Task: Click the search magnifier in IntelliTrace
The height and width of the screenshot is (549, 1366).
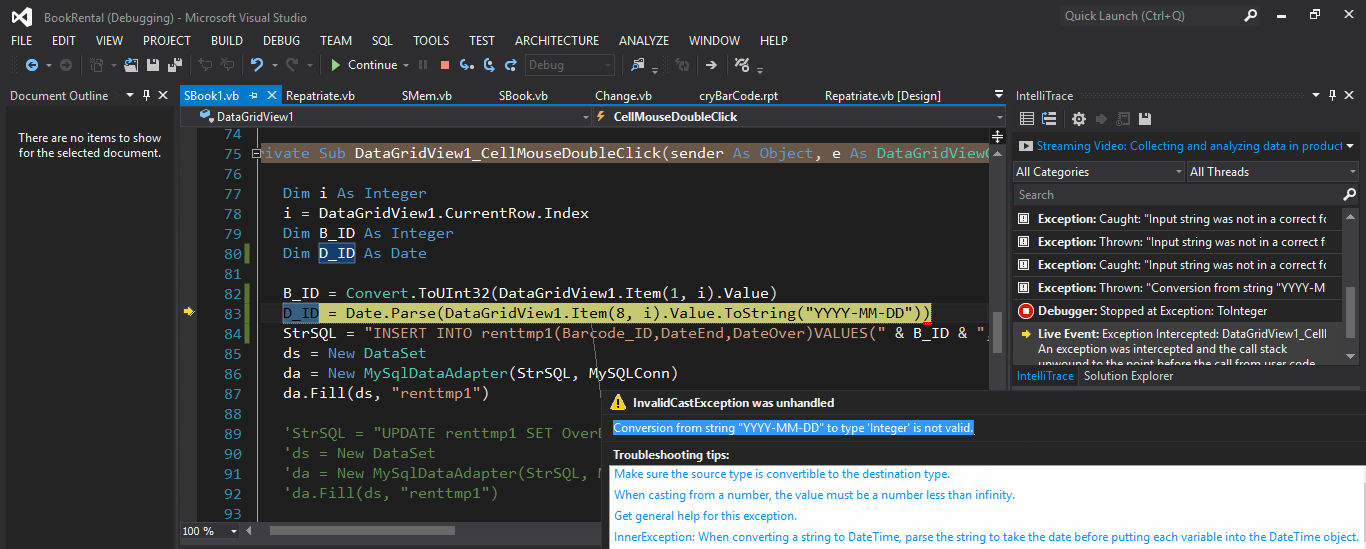Action: (1349, 195)
